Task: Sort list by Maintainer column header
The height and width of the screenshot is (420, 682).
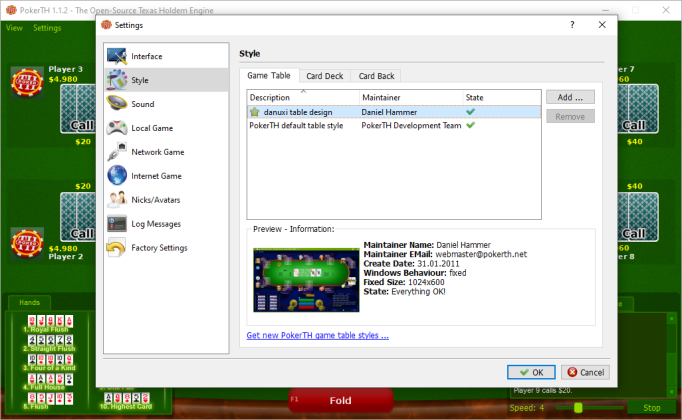Action: pyautogui.click(x=411, y=97)
